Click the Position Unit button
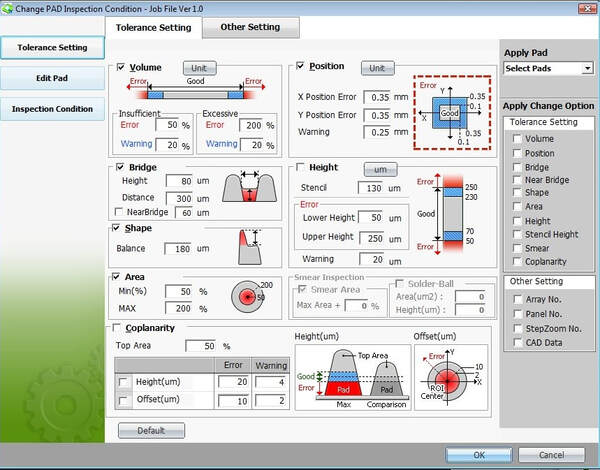The width and height of the screenshot is (600, 470). tap(376, 68)
